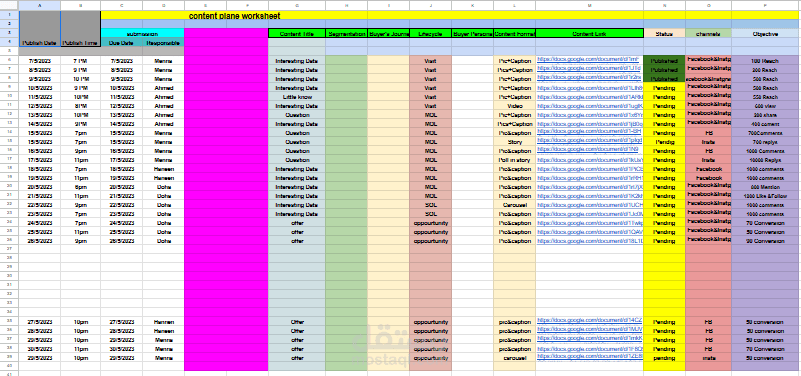The height and width of the screenshot is (376, 801).
Task: Select the 'Insta' channel cell in the 17/5/2023 row
Action: (x=708, y=160)
